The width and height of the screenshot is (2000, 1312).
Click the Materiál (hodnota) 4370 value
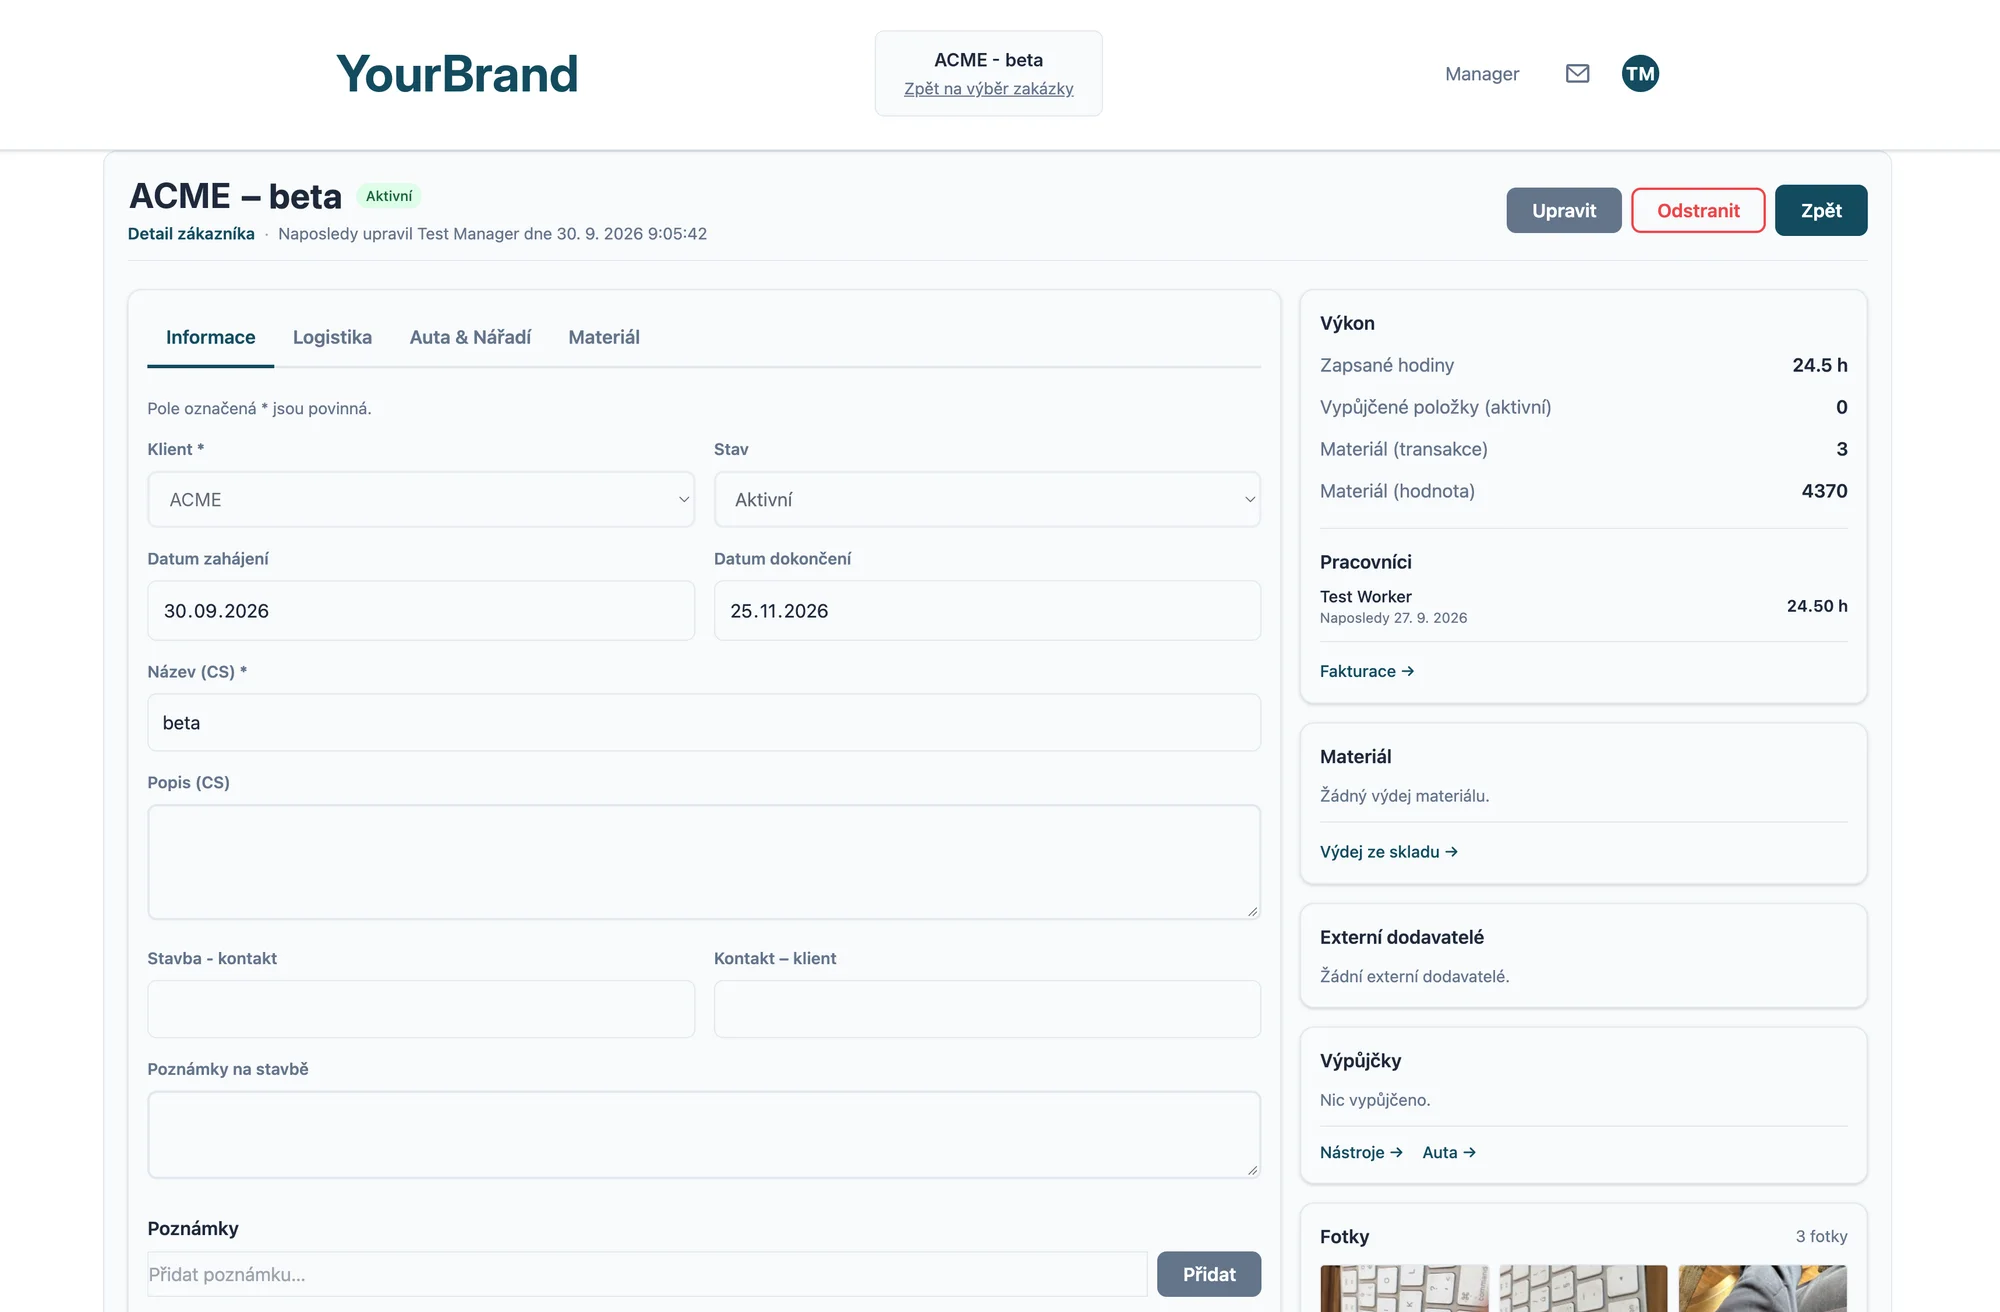(1824, 491)
